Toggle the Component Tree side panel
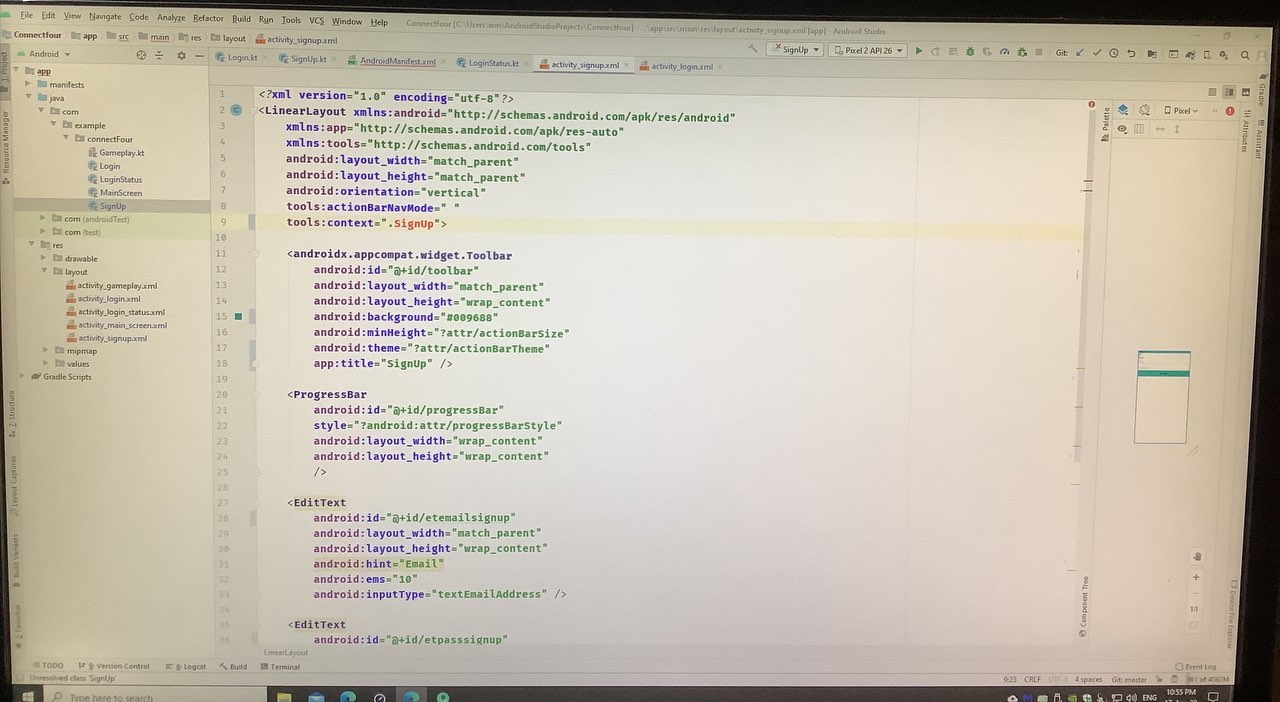 pos(1085,606)
